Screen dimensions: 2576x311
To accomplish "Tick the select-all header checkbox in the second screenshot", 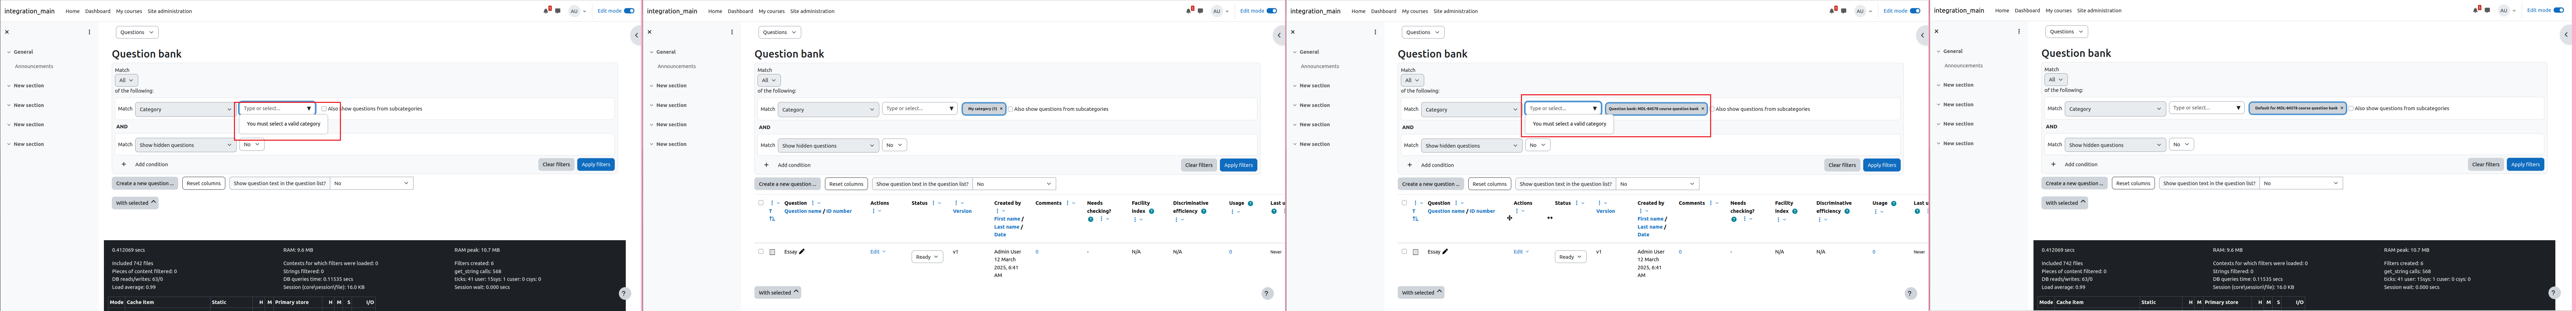I will 761,203.
